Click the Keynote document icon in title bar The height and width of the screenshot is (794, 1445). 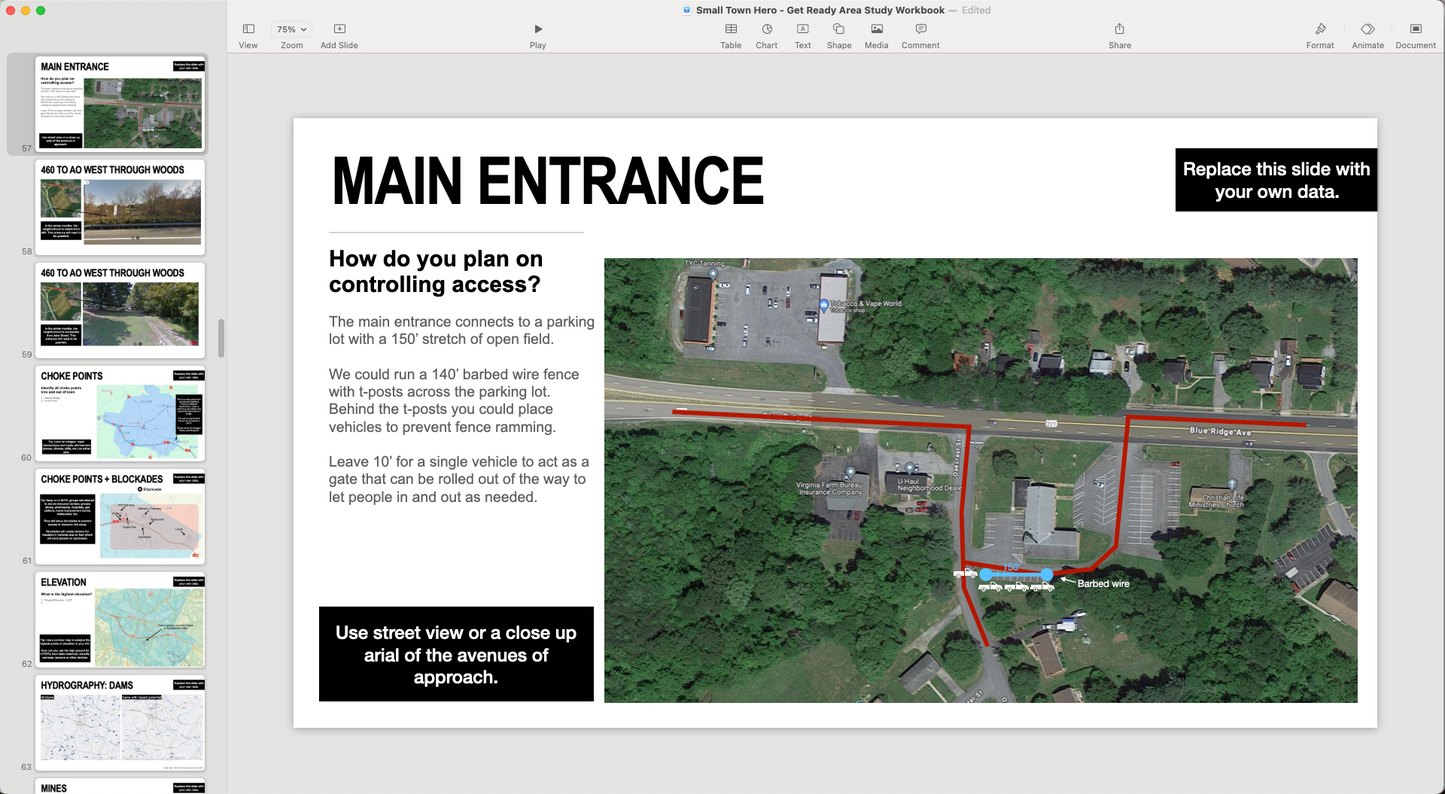(x=687, y=10)
